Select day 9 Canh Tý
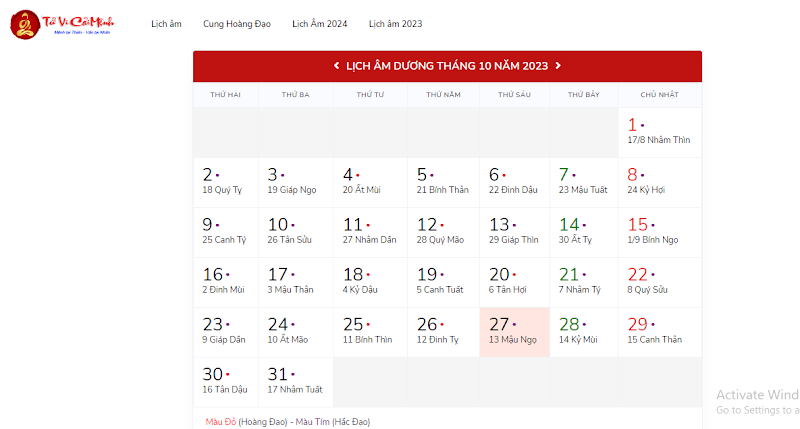The height and width of the screenshot is (429, 800). (x=226, y=232)
